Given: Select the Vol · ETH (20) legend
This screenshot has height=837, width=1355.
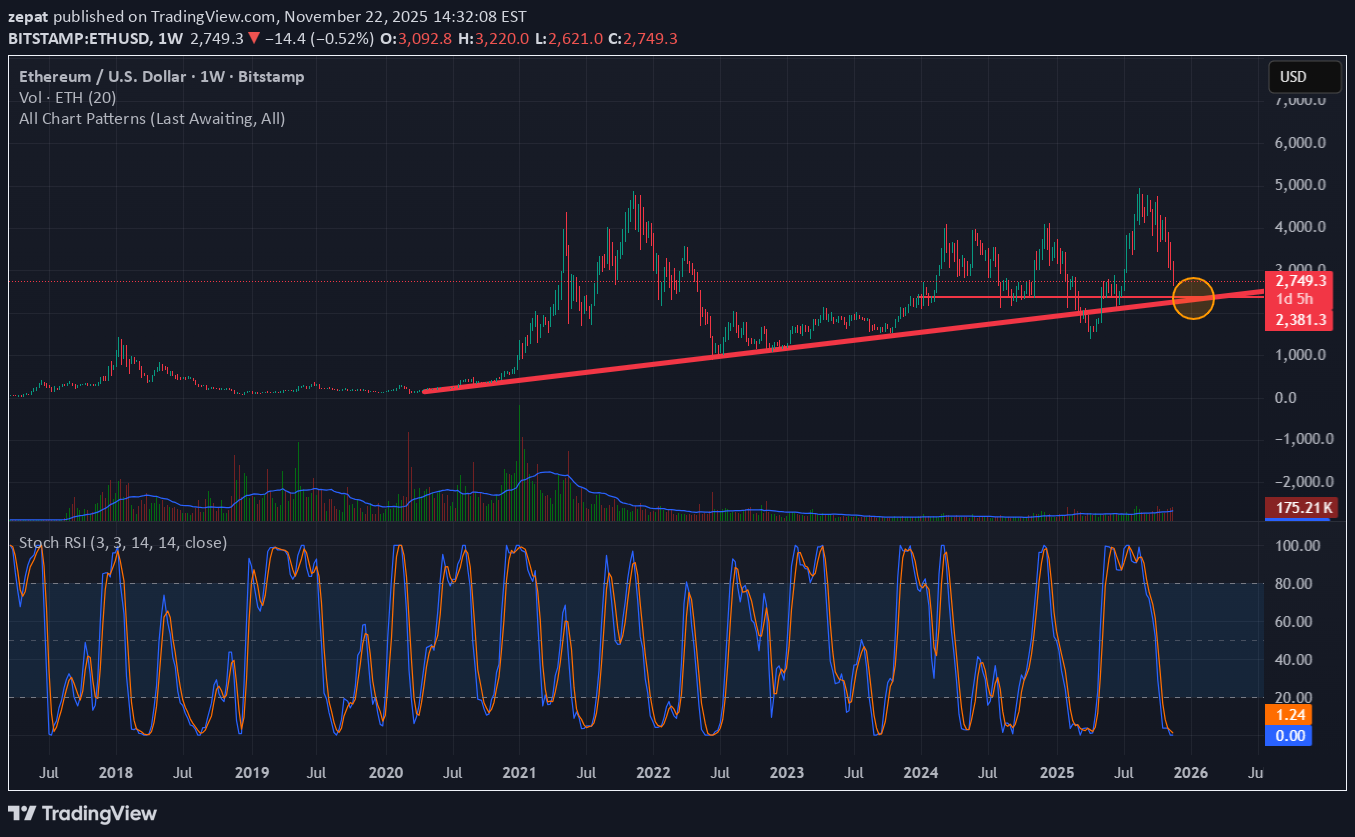Looking at the screenshot, I should (67, 97).
